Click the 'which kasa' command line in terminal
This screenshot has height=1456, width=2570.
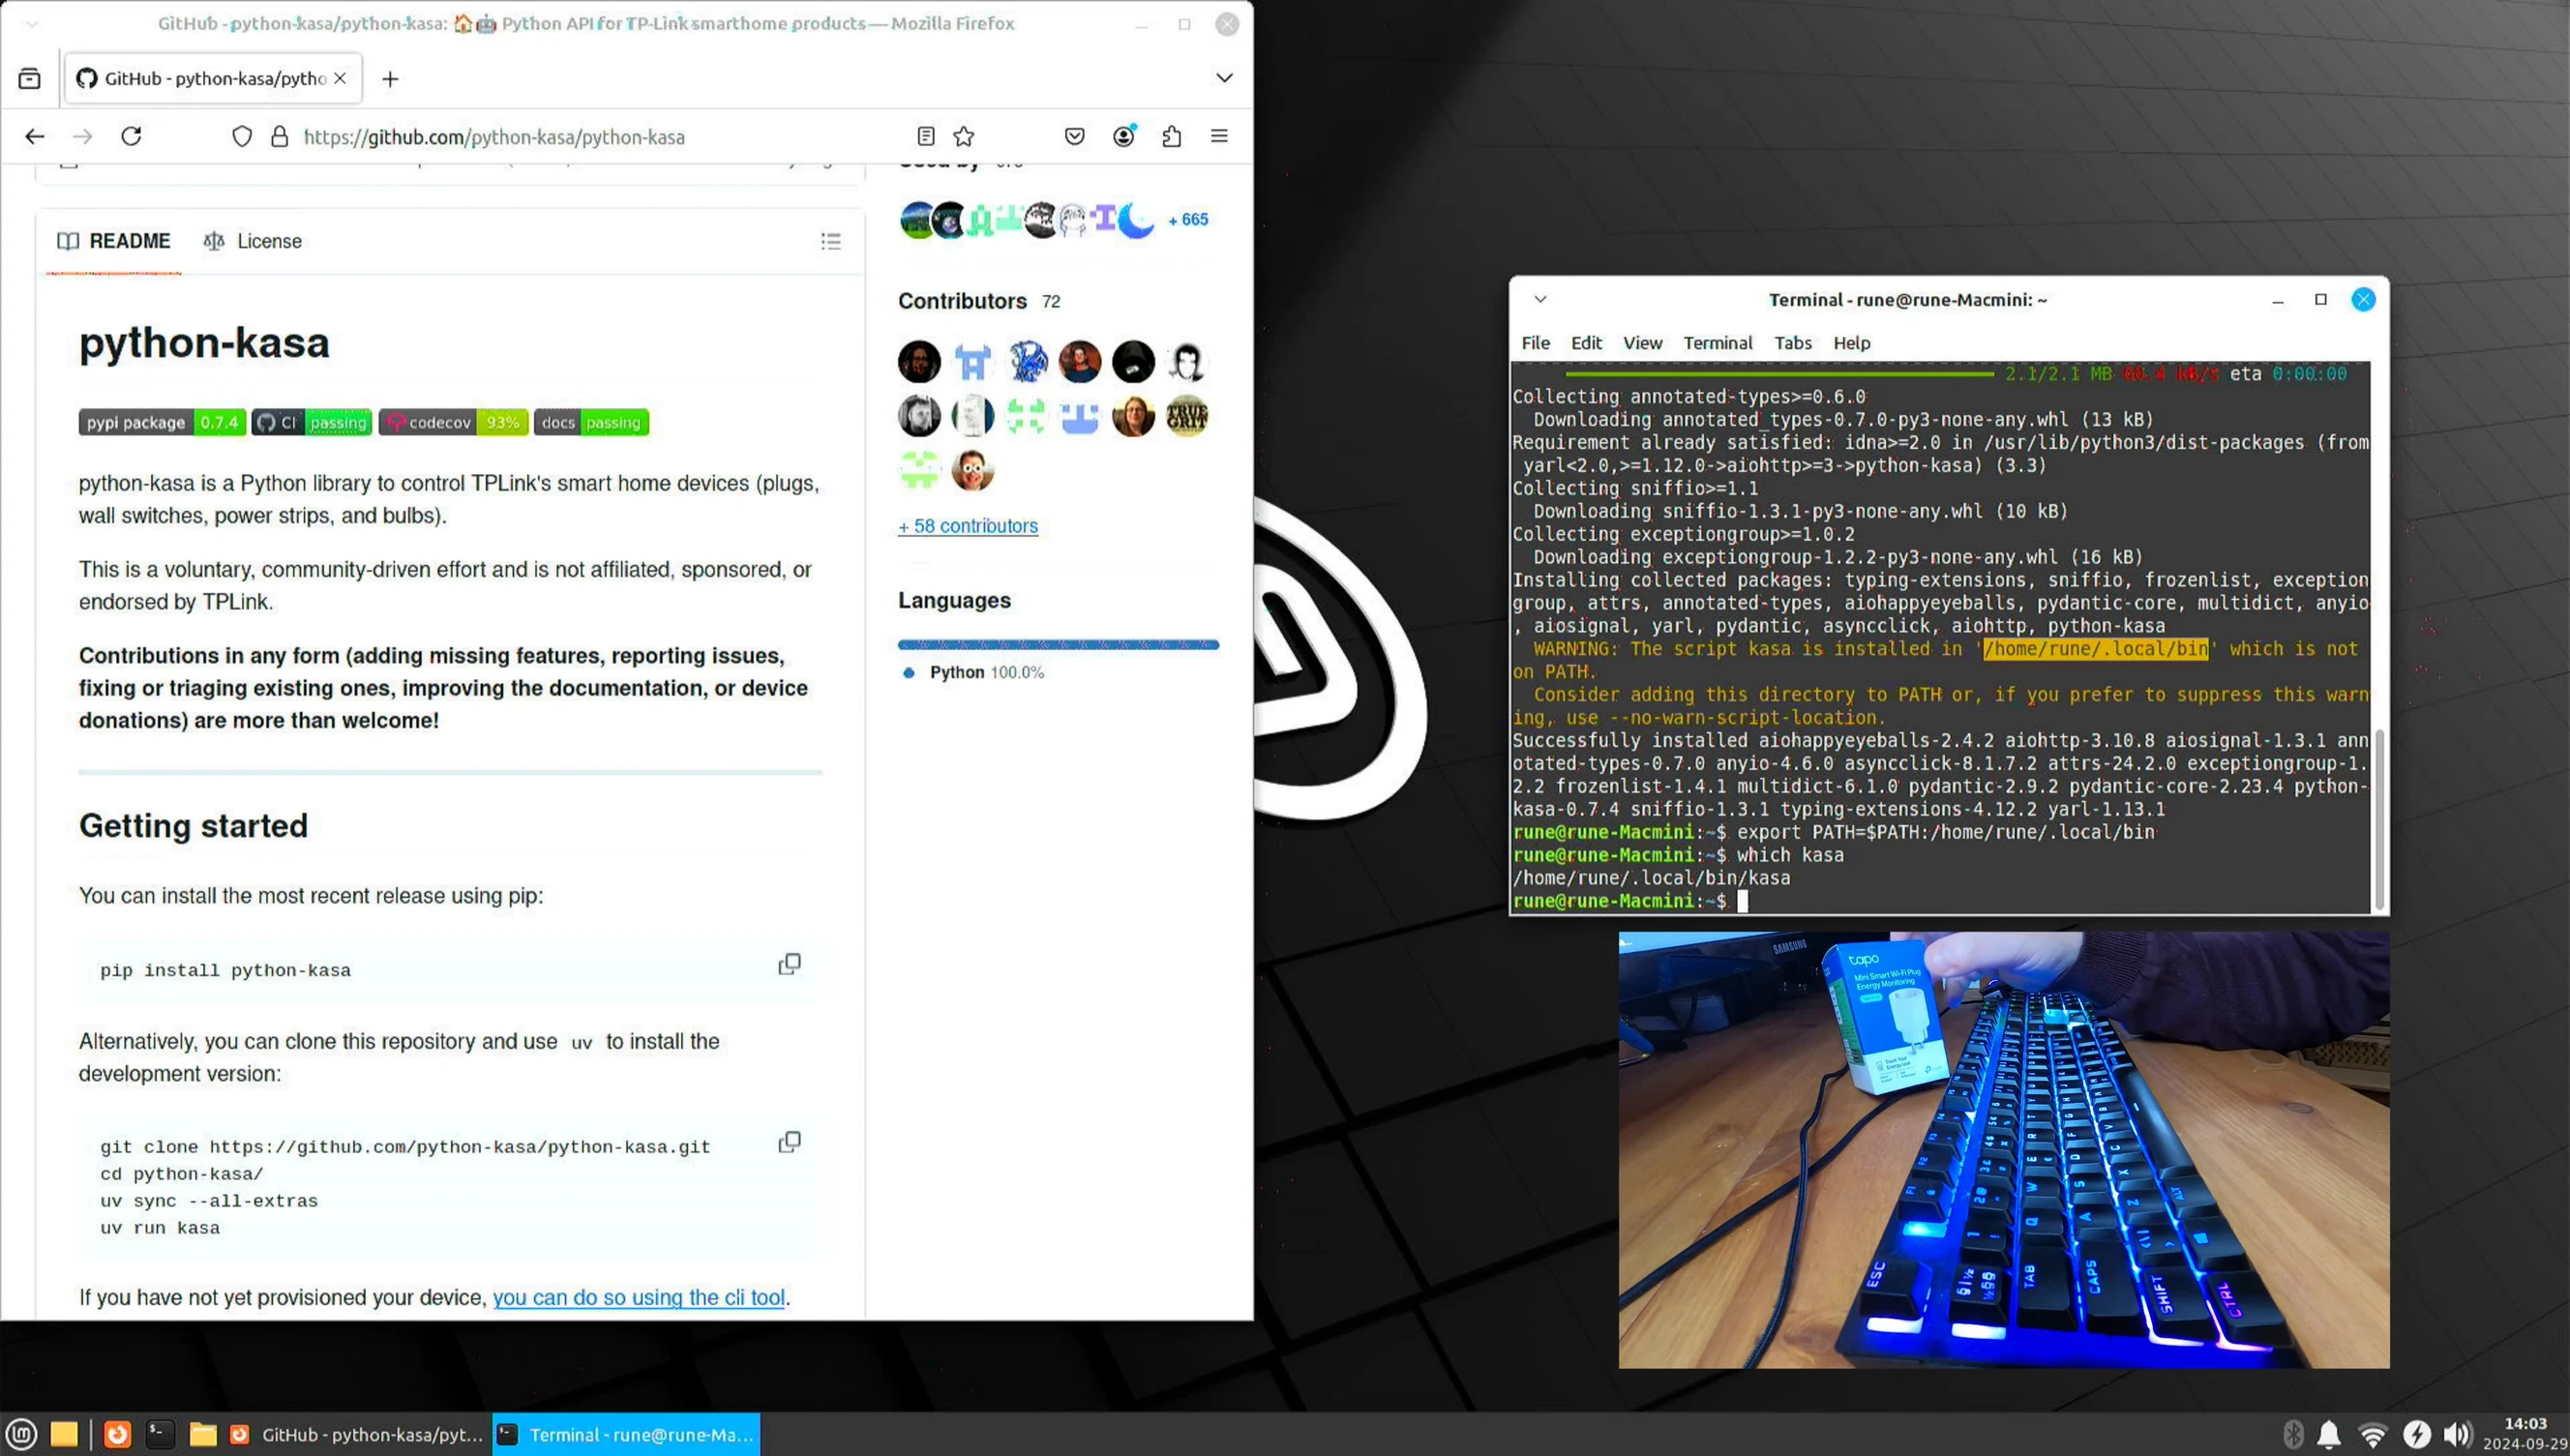point(1678,855)
